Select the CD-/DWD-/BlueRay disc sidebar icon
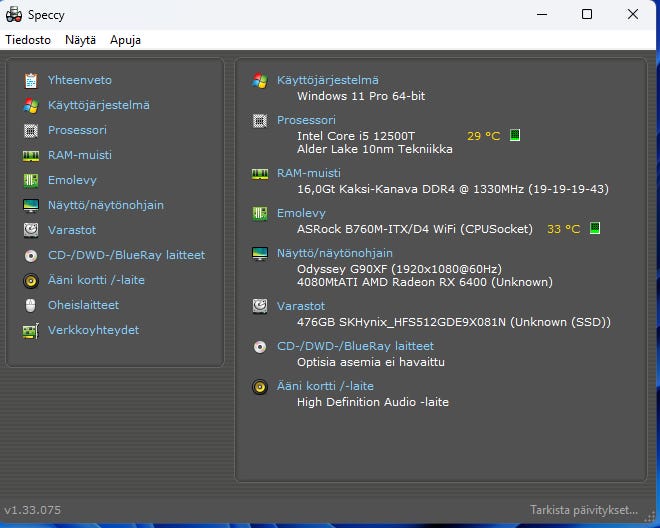 point(31,255)
